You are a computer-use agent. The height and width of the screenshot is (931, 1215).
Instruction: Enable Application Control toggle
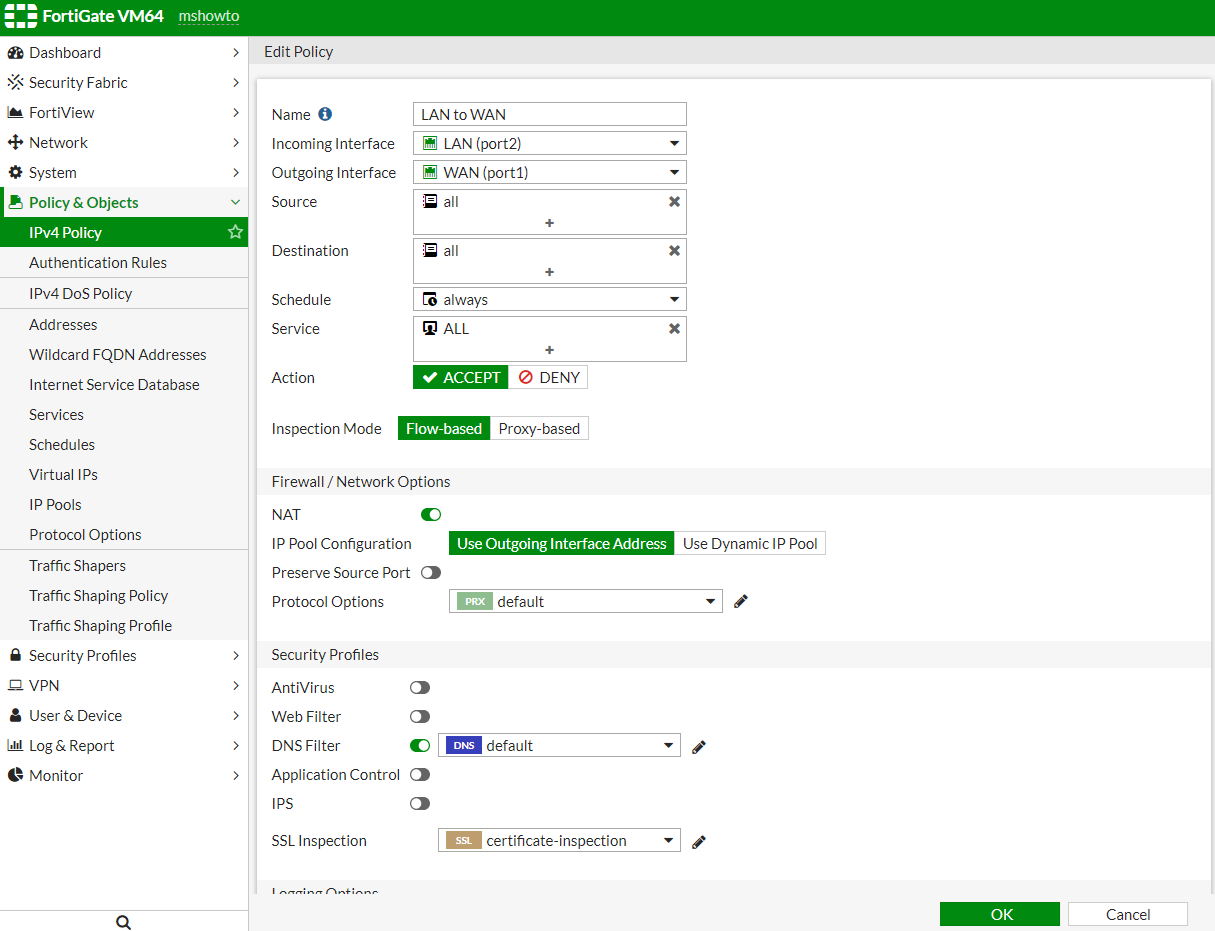(x=420, y=775)
